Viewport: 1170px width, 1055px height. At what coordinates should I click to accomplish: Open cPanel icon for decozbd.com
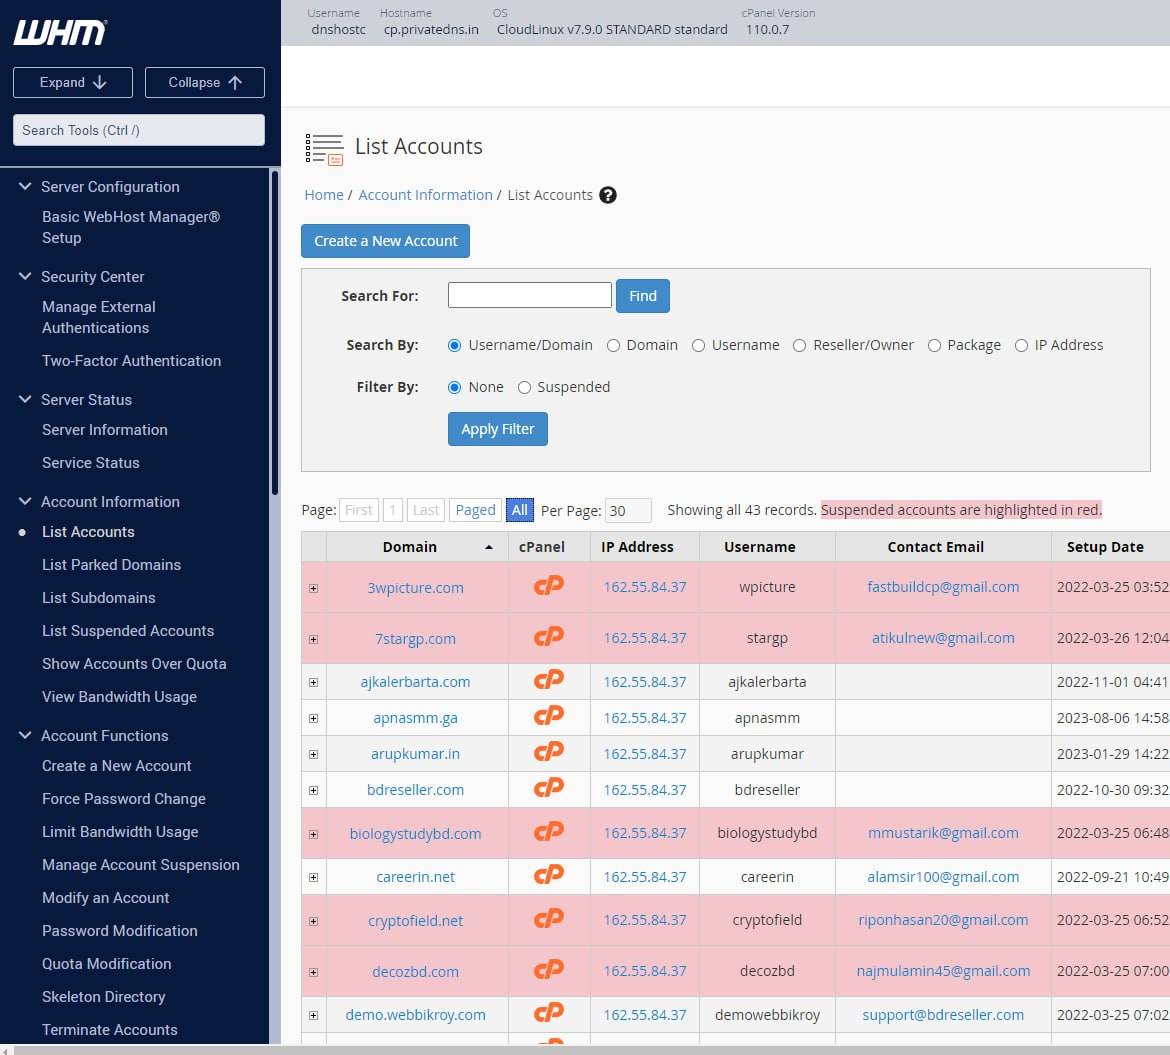(548, 970)
